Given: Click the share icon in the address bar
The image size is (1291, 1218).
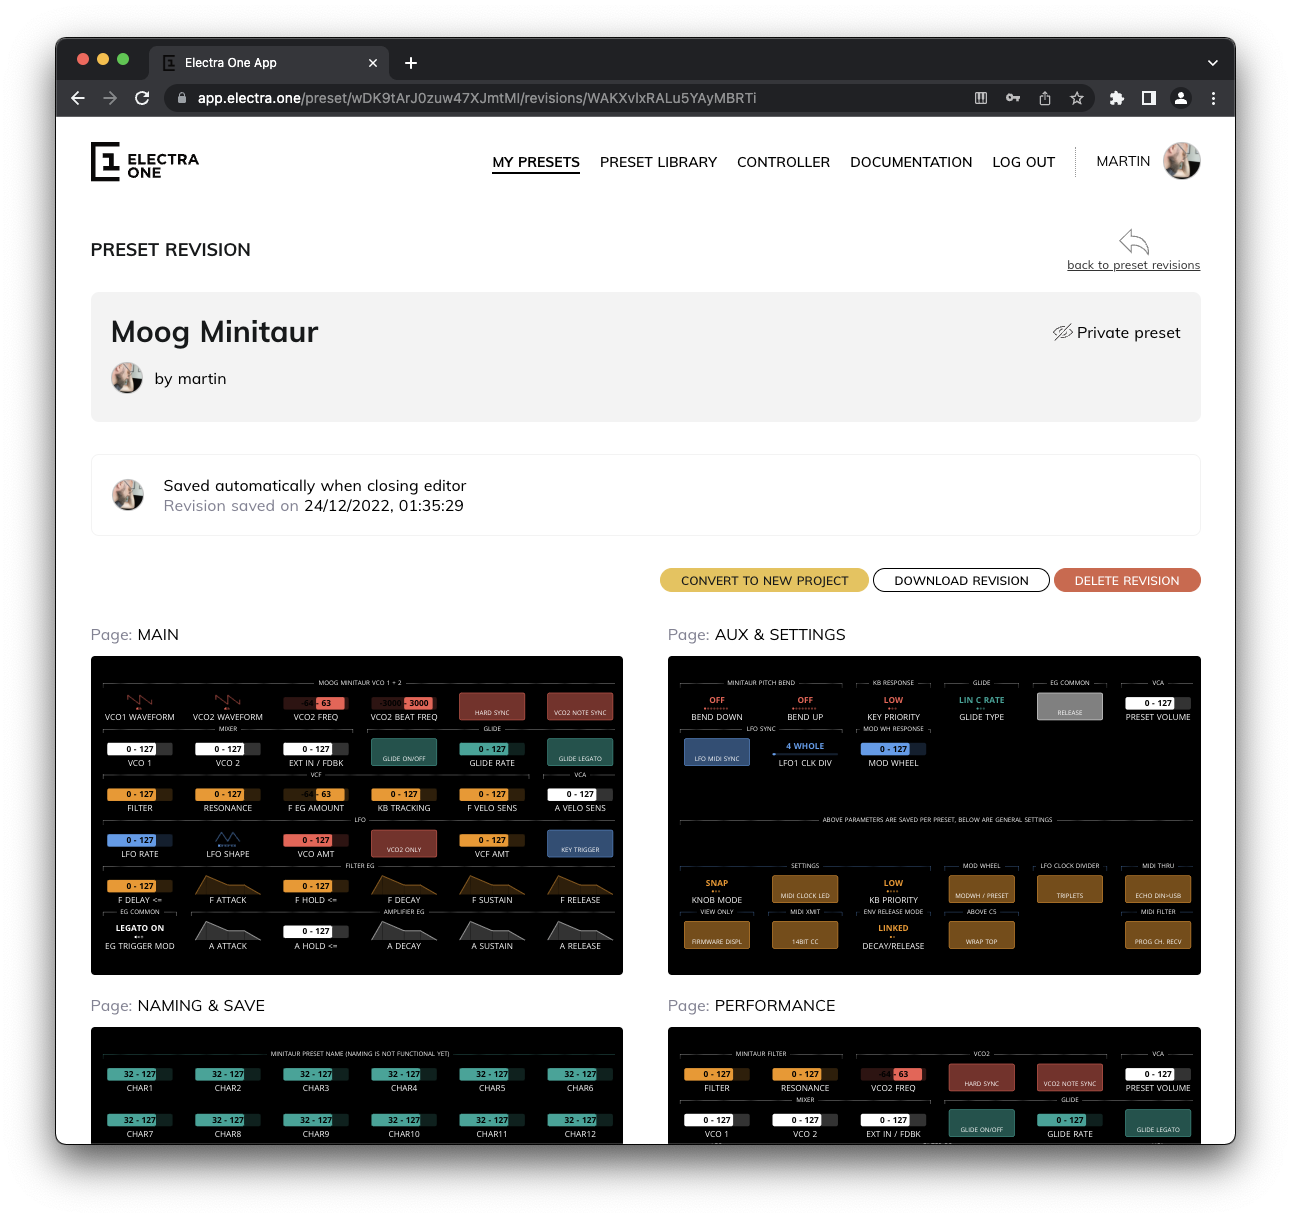Looking at the screenshot, I should 1045,98.
